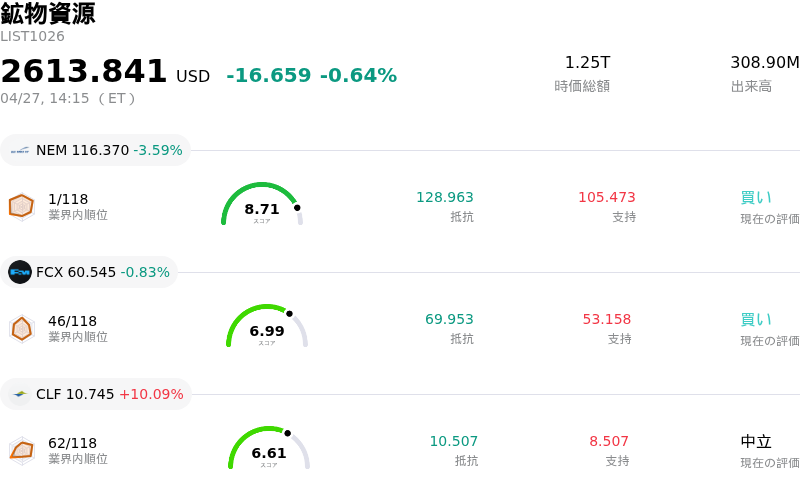The width and height of the screenshot is (800, 488).
Task: Click the 時価総額 label
Action: (x=582, y=86)
